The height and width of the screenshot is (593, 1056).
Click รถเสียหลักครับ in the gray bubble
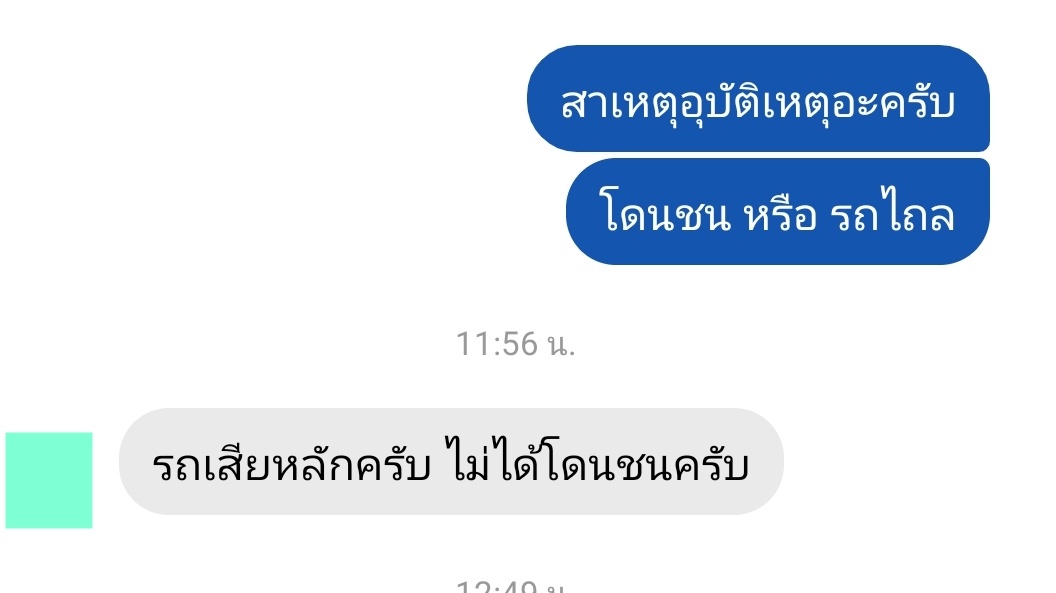[x=292, y=464]
